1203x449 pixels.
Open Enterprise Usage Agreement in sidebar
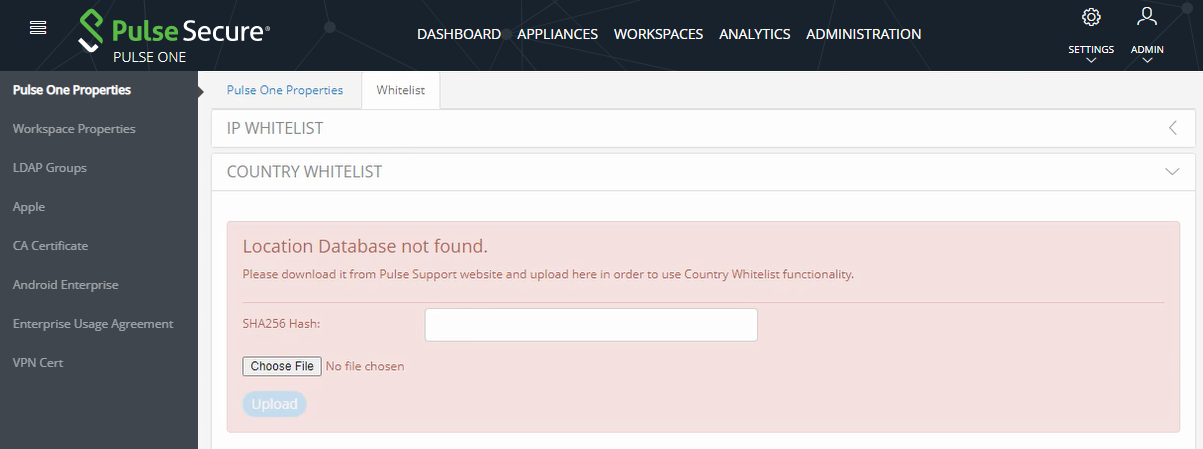pos(93,324)
